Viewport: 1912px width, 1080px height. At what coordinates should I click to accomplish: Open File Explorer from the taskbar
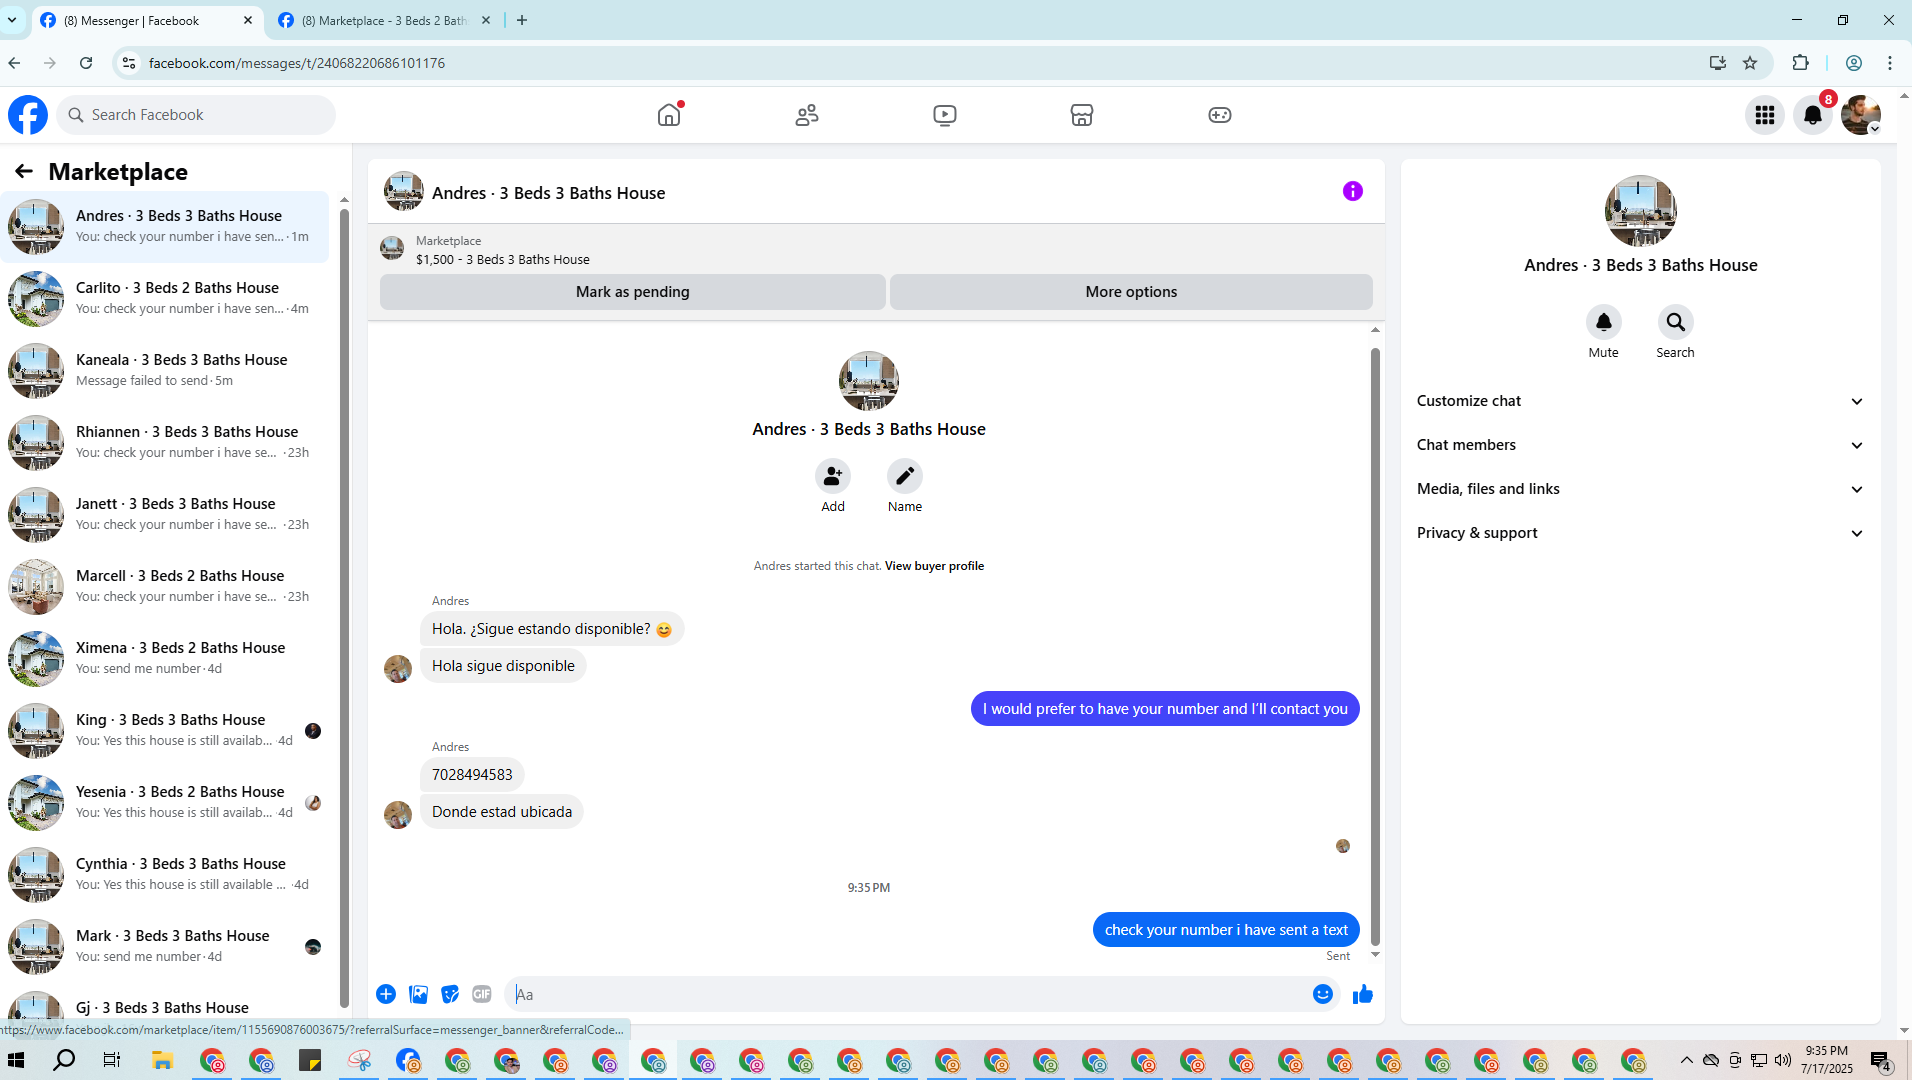click(162, 1060)
